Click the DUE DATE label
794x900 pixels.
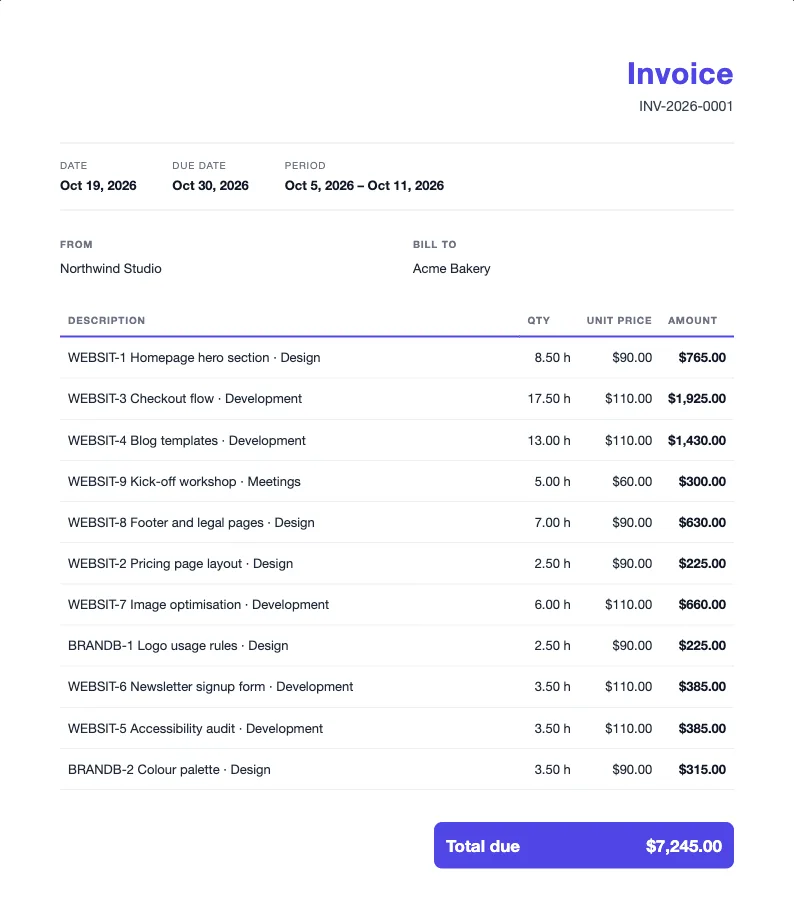tap(199, 165)
